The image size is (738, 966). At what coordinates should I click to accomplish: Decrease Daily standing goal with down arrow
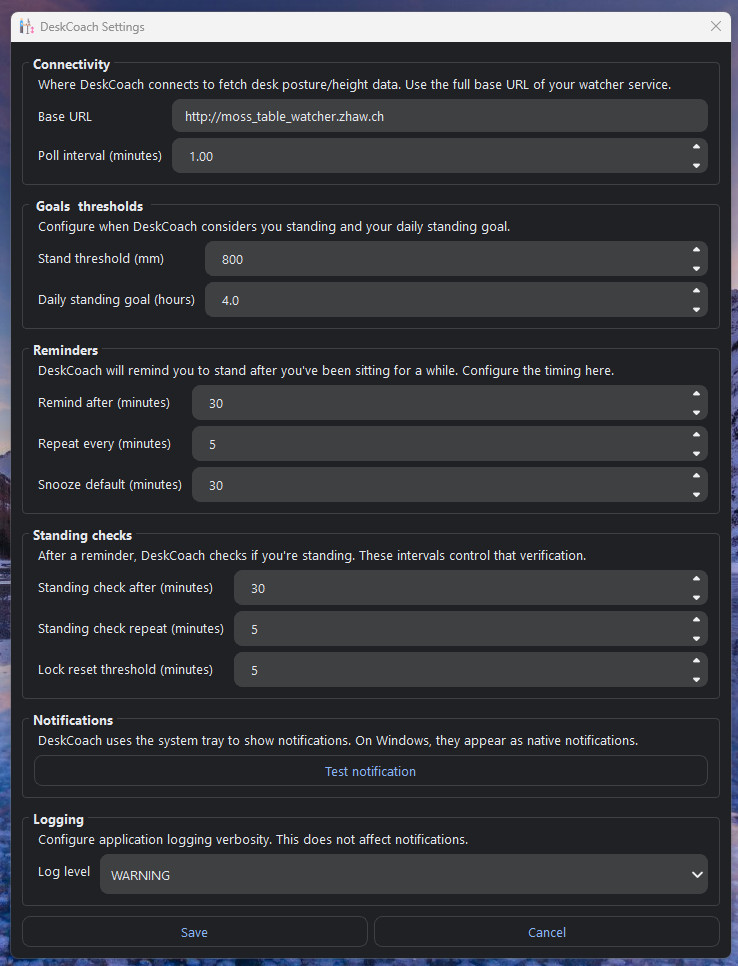[696, 309]
